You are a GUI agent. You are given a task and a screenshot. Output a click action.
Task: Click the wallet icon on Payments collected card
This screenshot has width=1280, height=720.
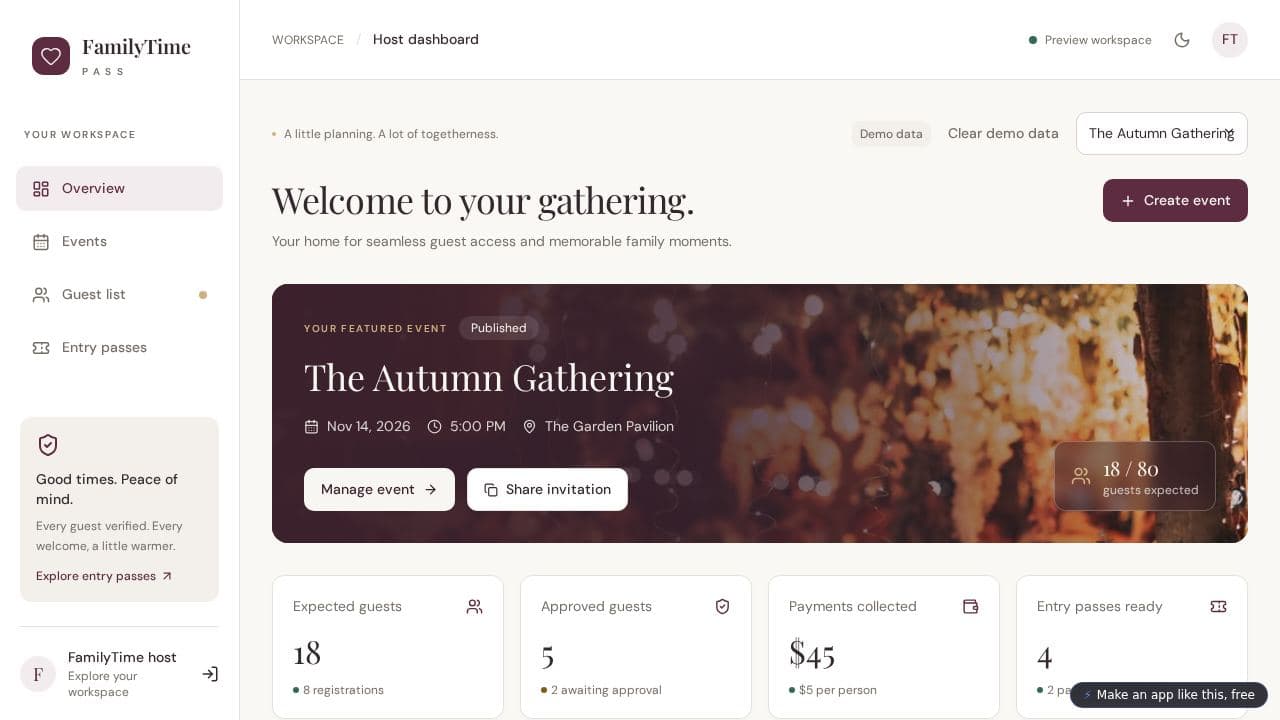970,606
